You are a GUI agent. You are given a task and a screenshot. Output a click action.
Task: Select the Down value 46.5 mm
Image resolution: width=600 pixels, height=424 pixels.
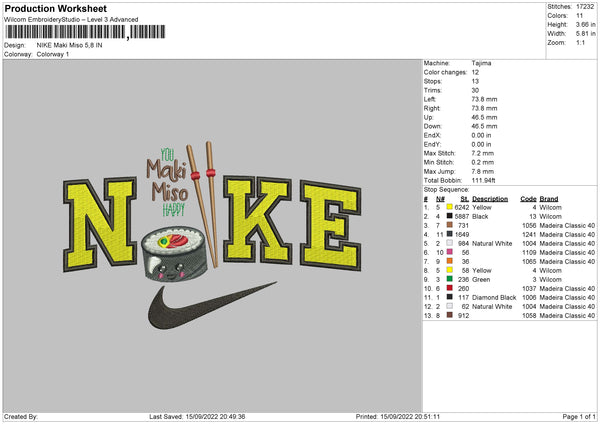(x=484, y=126)
